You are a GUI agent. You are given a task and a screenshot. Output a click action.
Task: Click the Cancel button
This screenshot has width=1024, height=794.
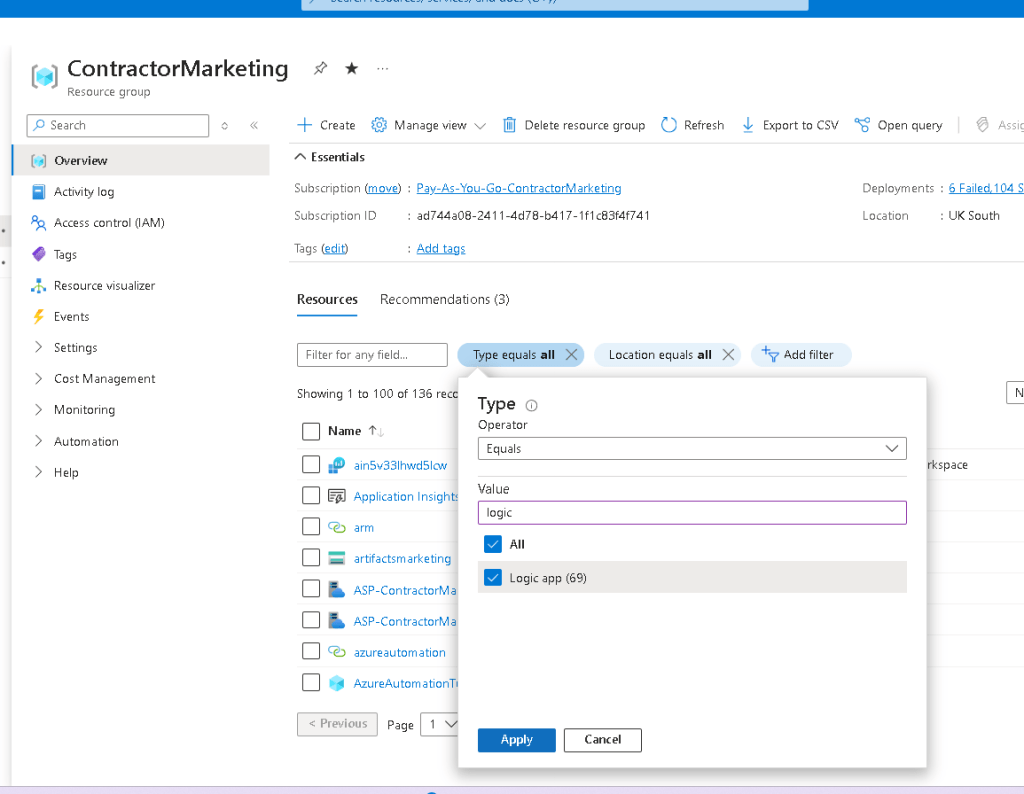tap(603, 740)
